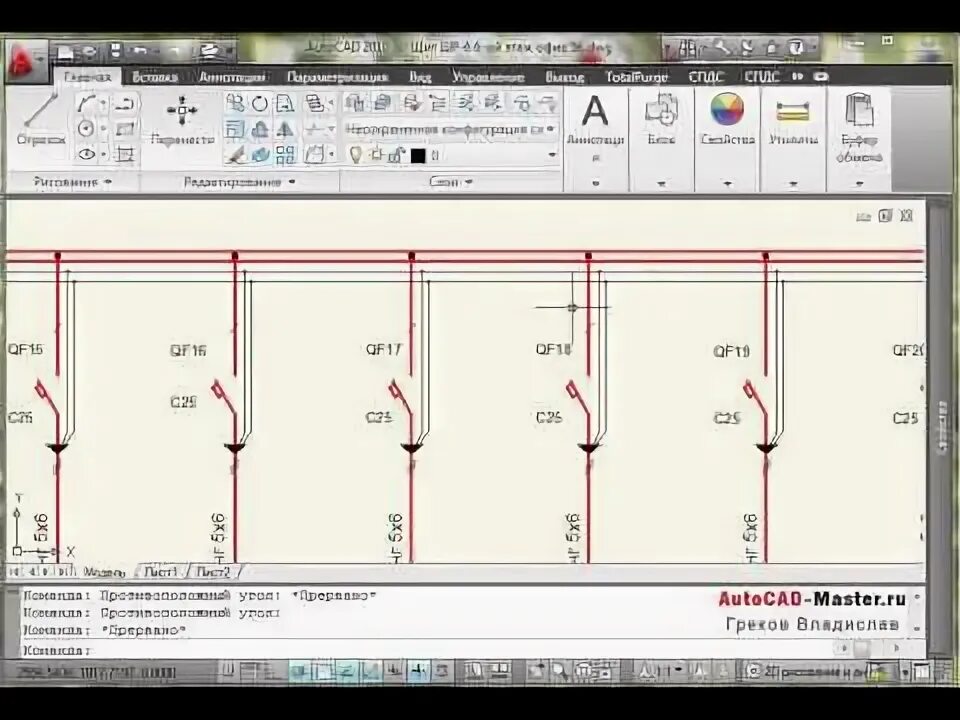Select the Отрезок line tool
This screenshot has height=720, width=960.
pos(40,119)
